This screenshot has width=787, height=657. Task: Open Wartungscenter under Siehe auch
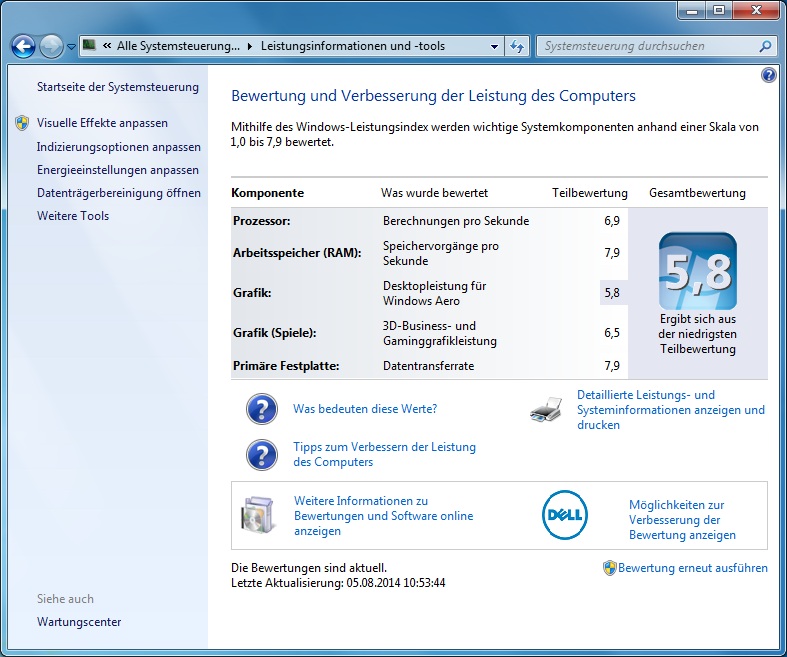(79, 622)
